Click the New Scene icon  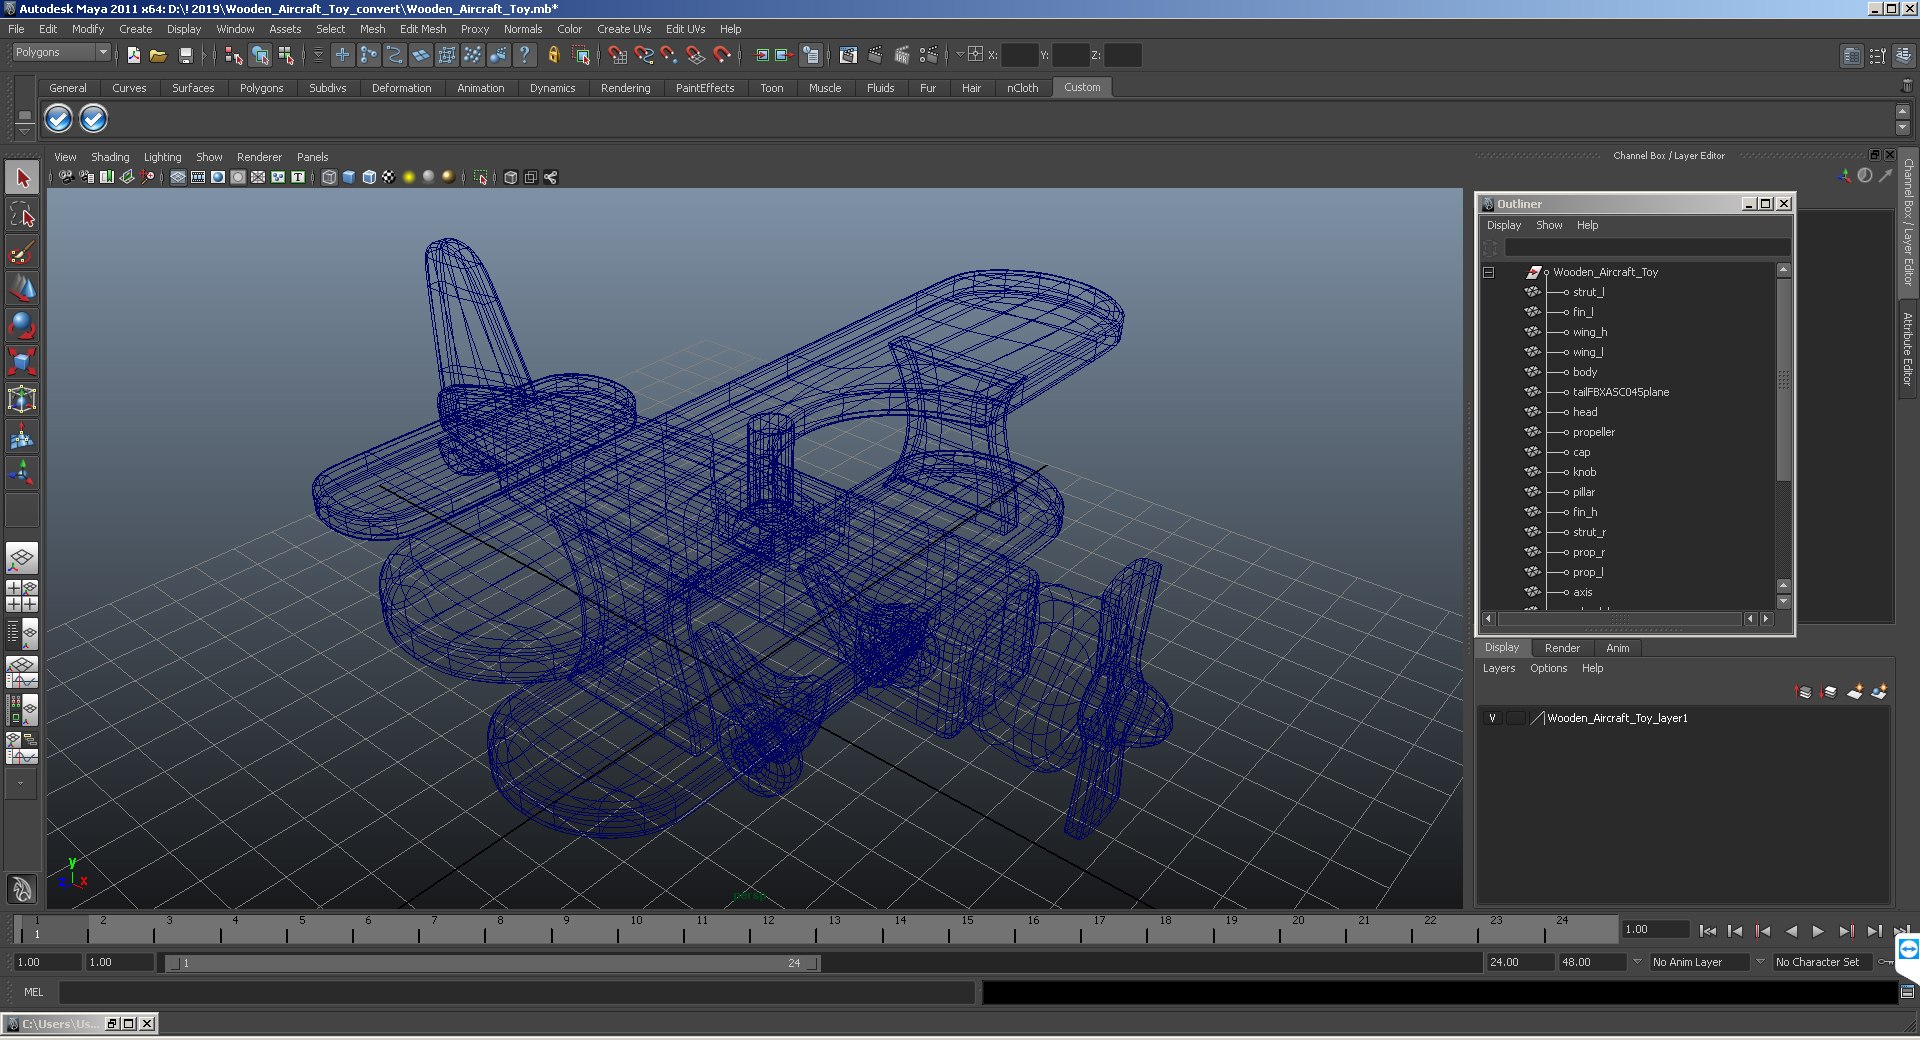click(x=133, y=55)
